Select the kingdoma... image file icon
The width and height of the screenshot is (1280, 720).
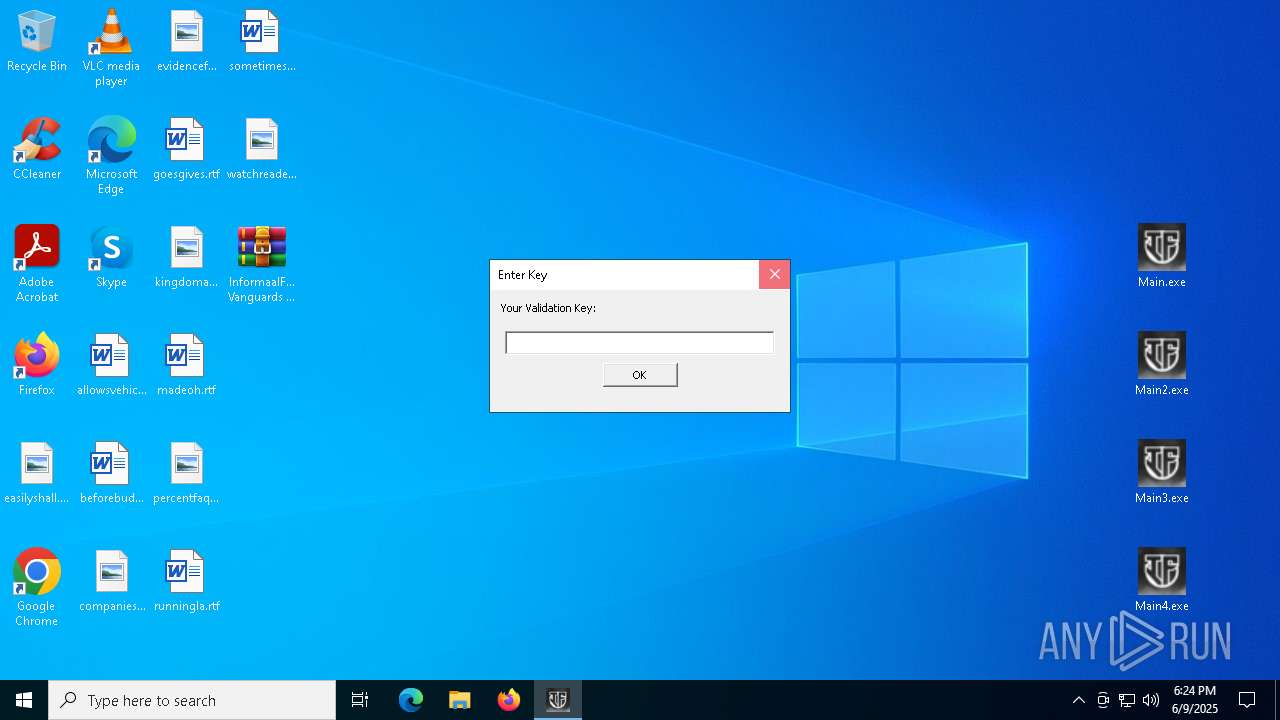pos(187,258)
